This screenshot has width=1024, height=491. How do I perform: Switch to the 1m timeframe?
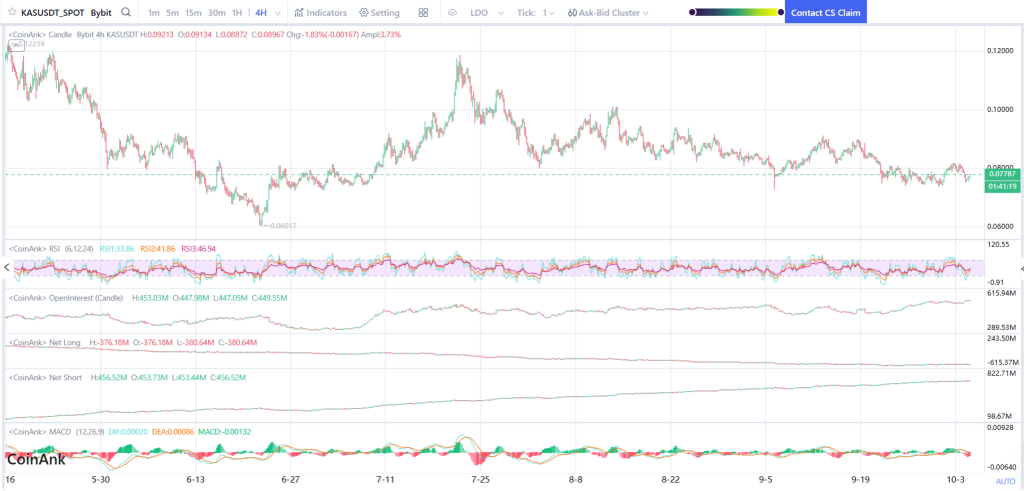tap(153, 12)
